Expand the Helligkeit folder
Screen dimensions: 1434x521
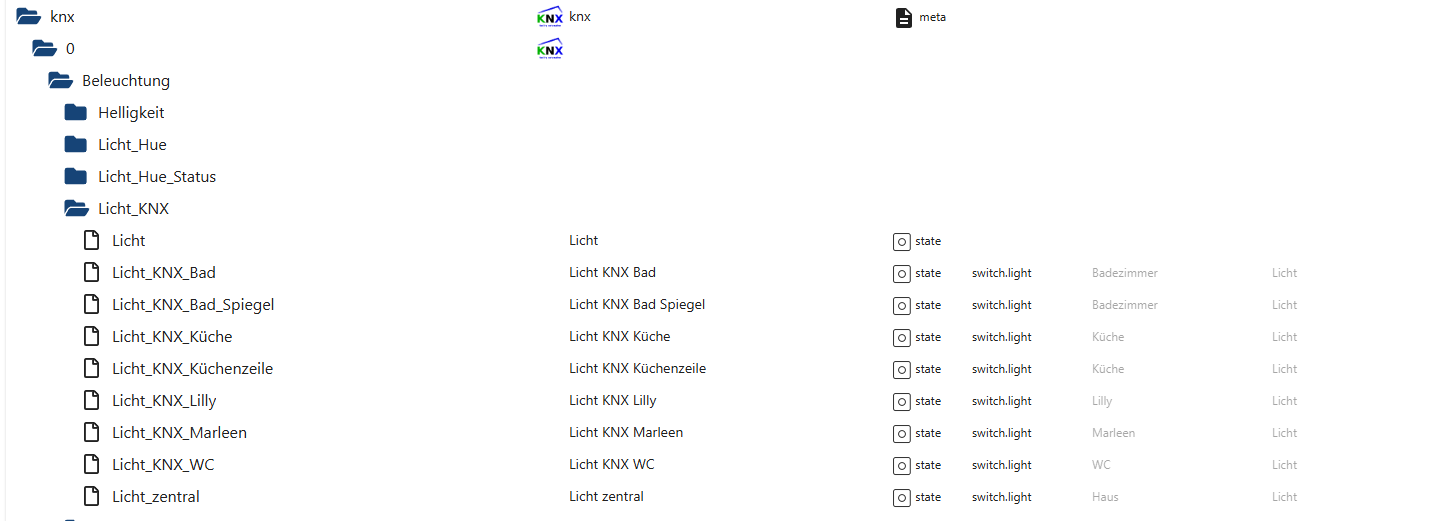coord(76,113)
